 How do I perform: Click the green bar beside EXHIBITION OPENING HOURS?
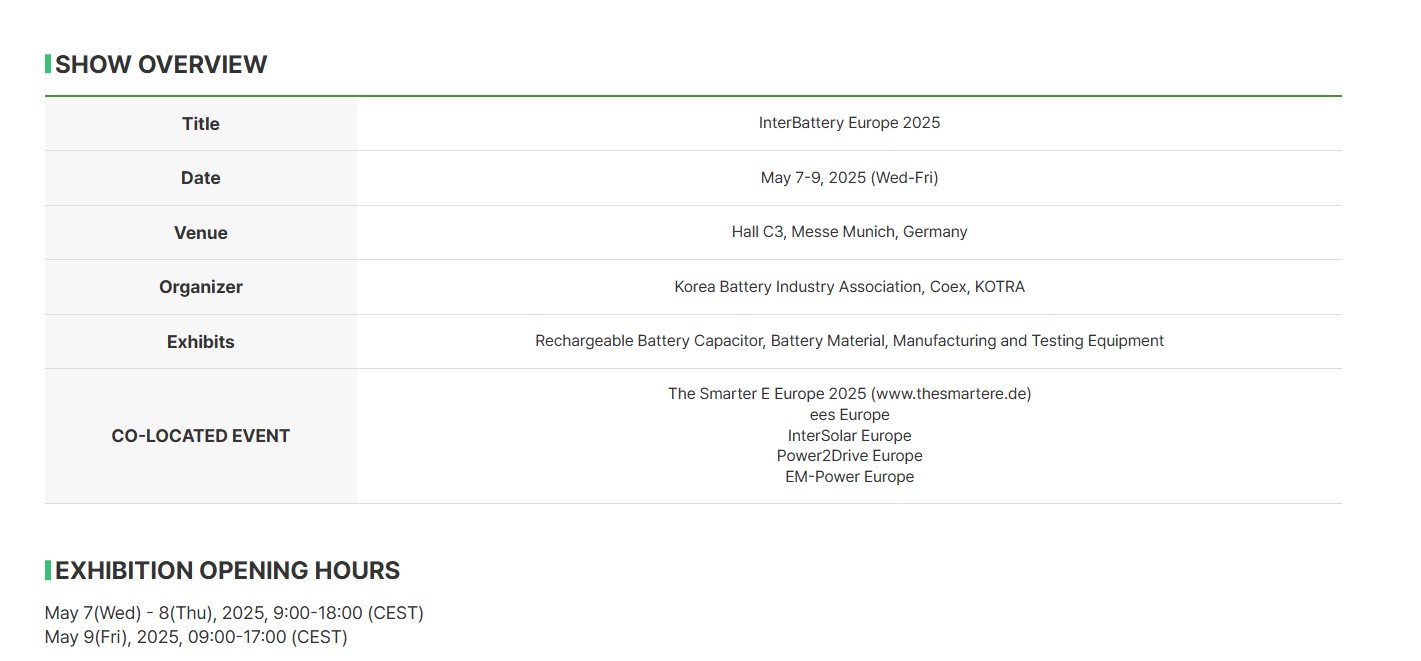48,570
